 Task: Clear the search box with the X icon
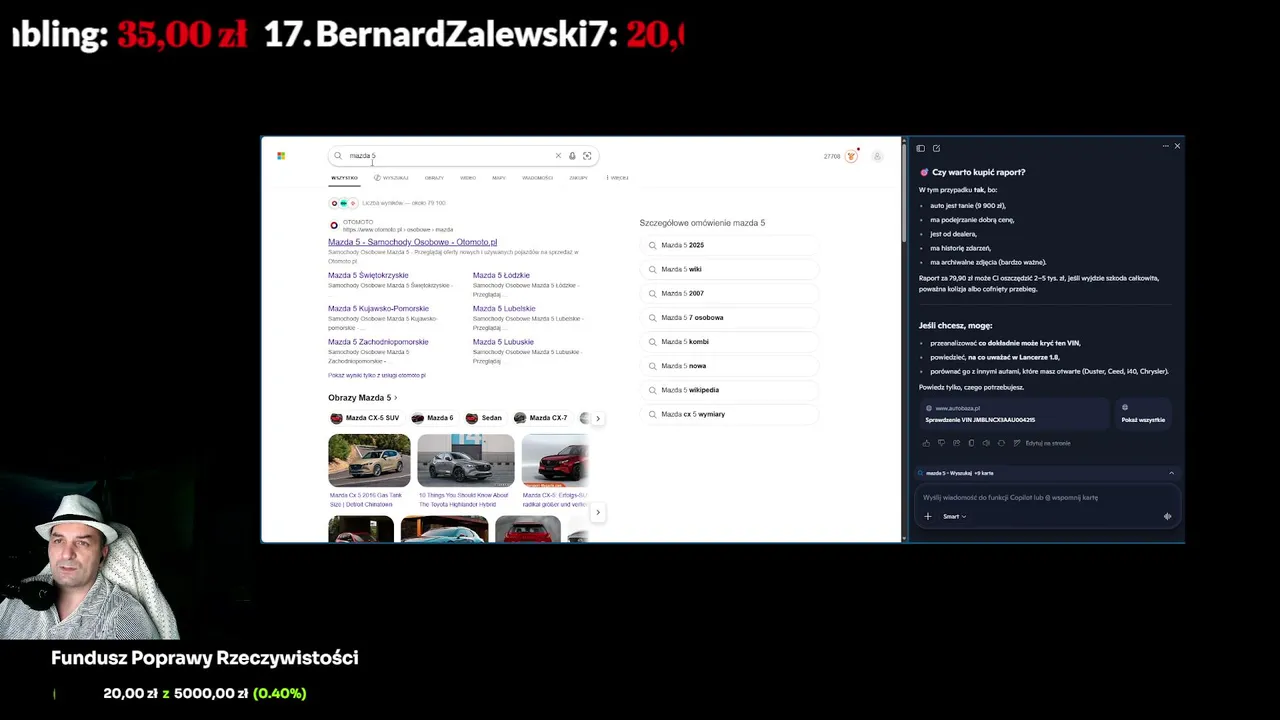pos(558,156)
